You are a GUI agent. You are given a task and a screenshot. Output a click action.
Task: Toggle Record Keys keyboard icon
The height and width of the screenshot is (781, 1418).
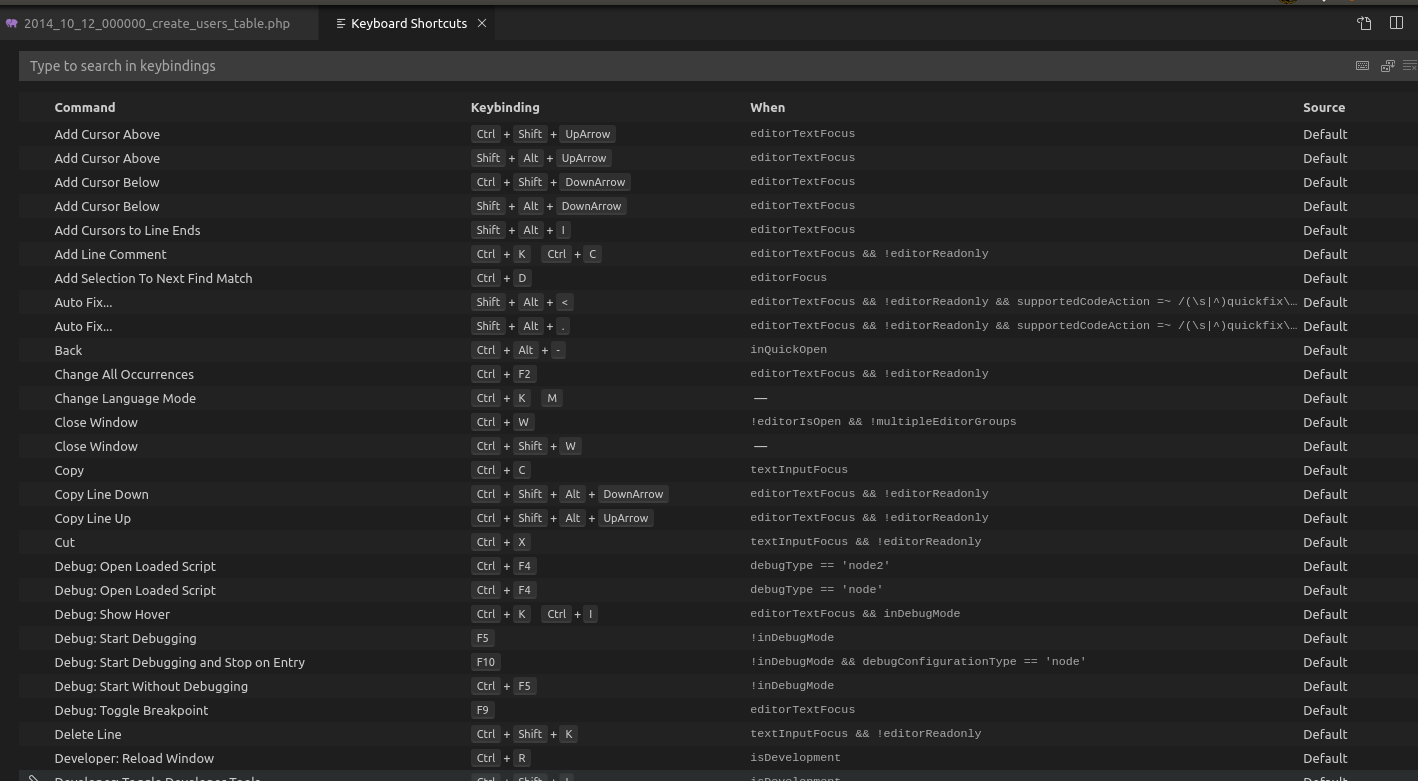[x=1362, y=66]
